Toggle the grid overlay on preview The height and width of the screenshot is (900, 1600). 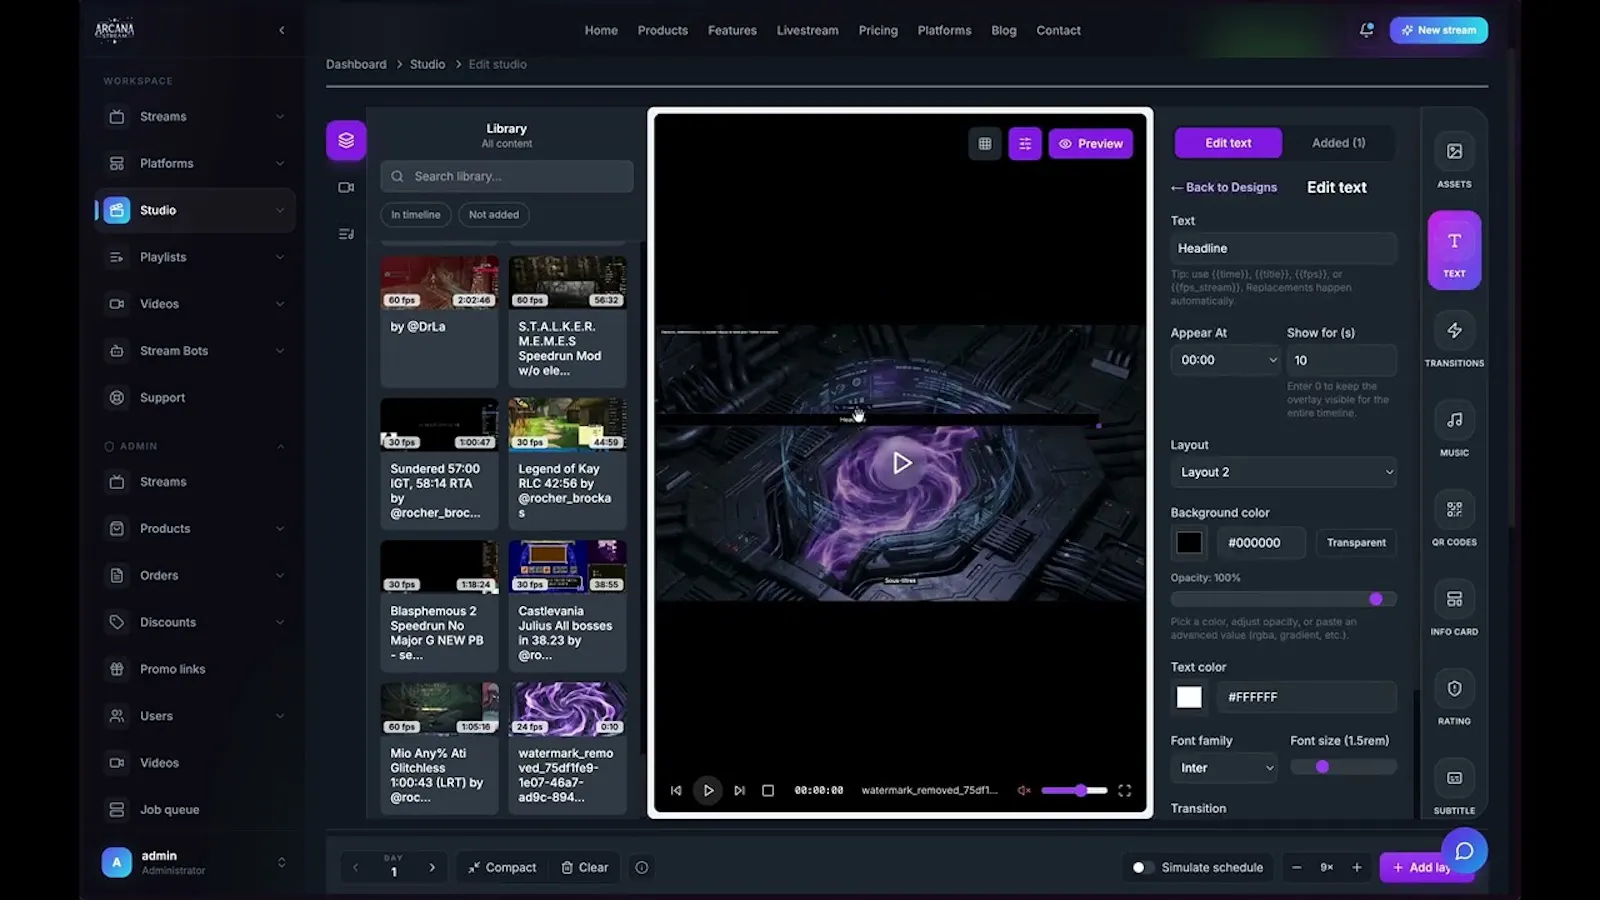pos(985,144)
